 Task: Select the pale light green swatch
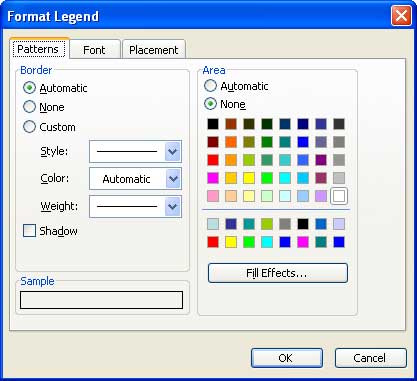[267, 196]
